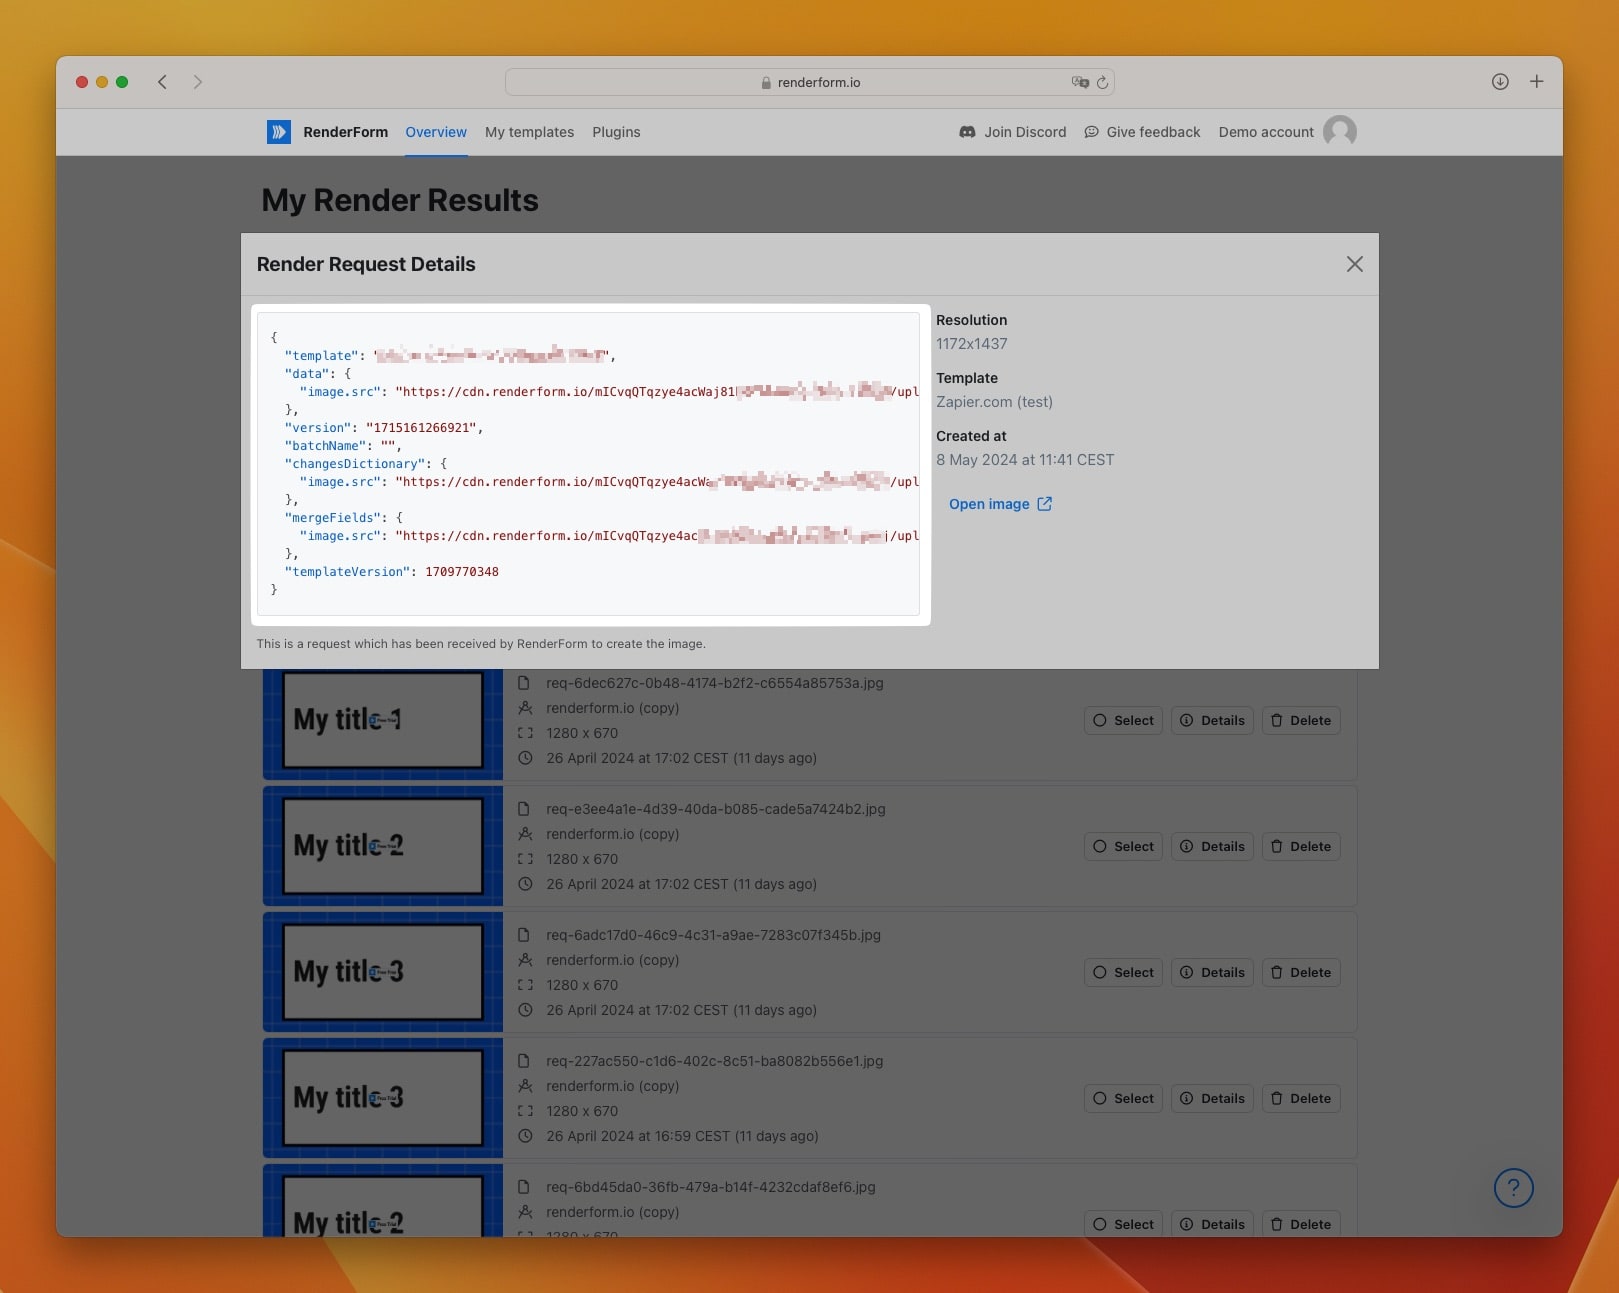This screenshot has height=1293, width=1619.
Task: Click the Demo account avatar
Action: 1340,132
